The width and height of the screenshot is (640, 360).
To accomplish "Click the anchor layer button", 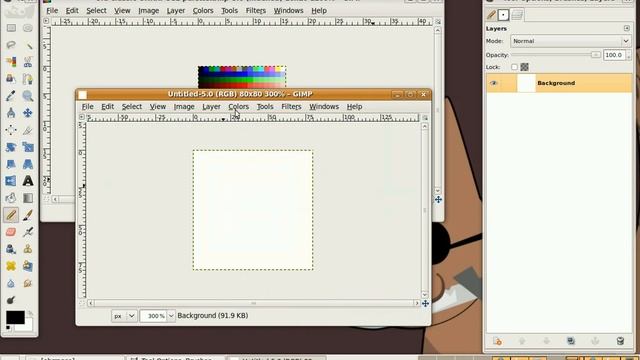I will 595,341.
